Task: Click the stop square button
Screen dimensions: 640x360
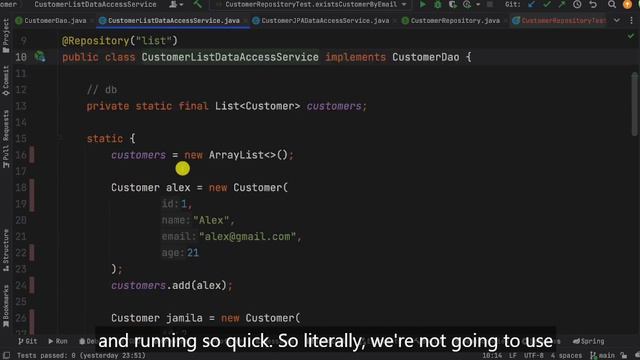Action: tap(490, 4)
